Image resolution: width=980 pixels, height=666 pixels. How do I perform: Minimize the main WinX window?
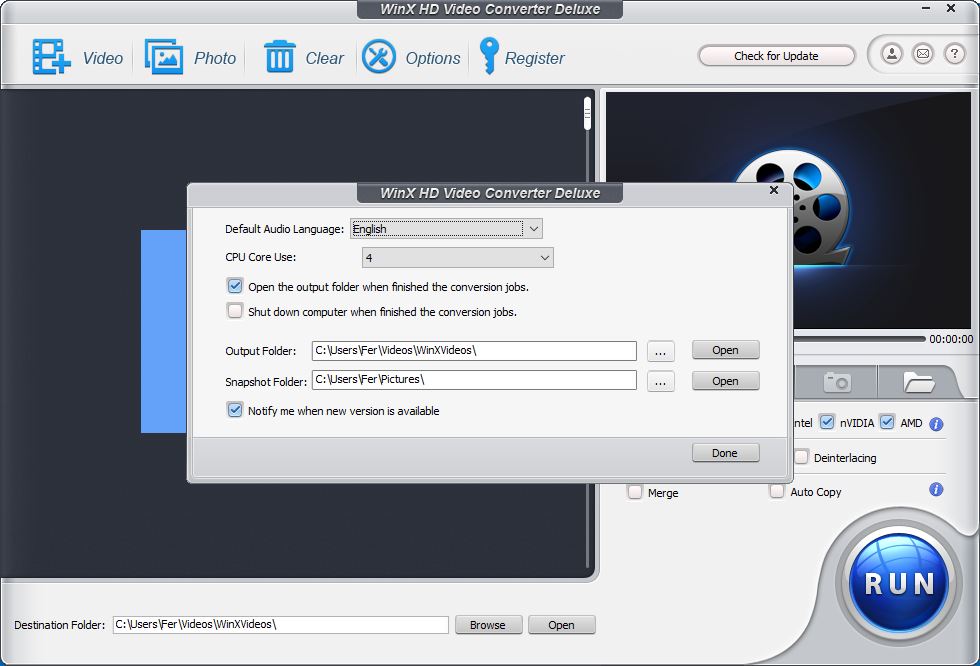926,9
